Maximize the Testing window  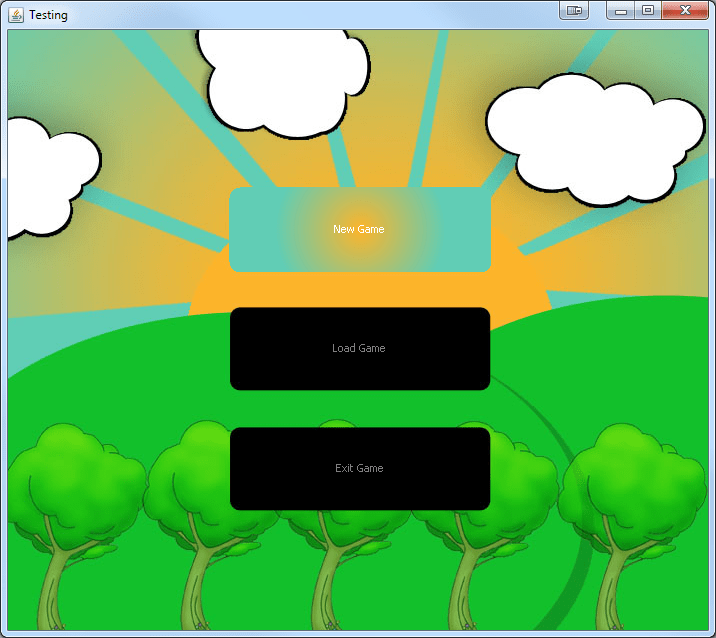pyautogui.click(x=648, y=10)
